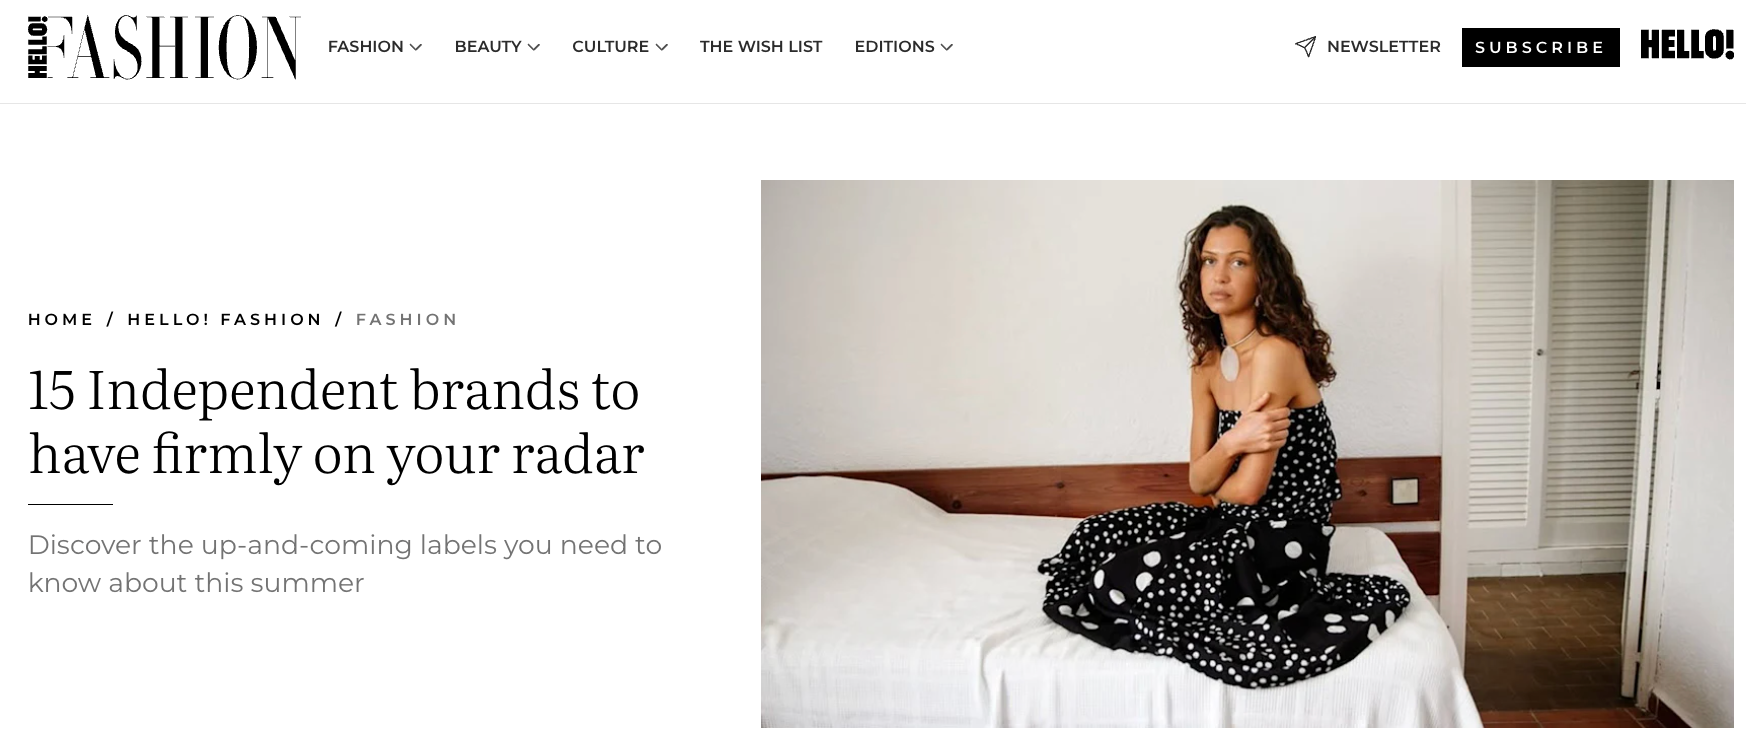The width and height of the screenshot is (1746, 738).
Task: Open the Editions navigation item
Action: 895,47
